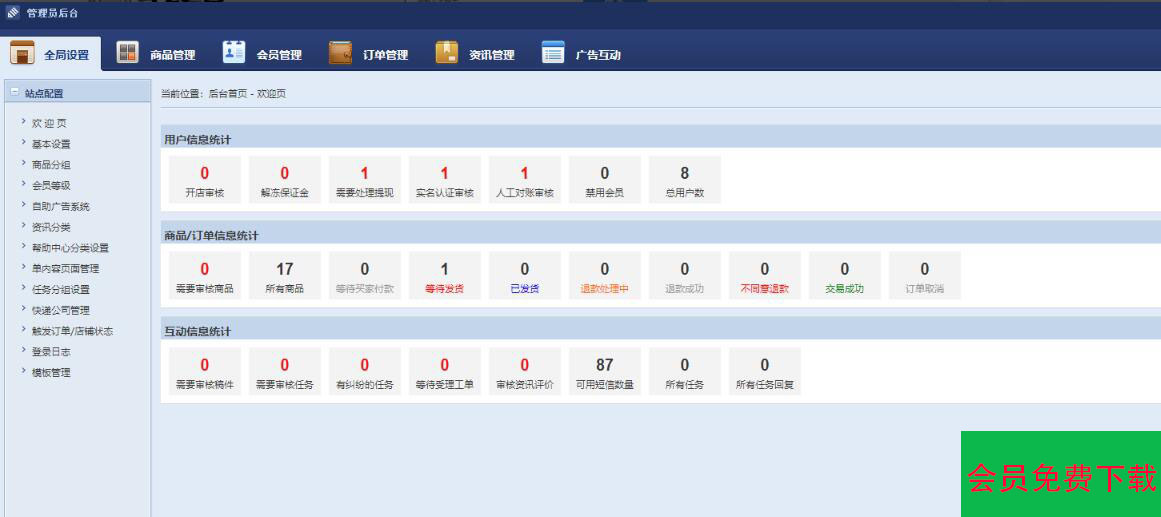This screenshot has height=517, width=1161.
Task: Collapse the 站点配置 sidebar section
Action: tap(15, 92)
